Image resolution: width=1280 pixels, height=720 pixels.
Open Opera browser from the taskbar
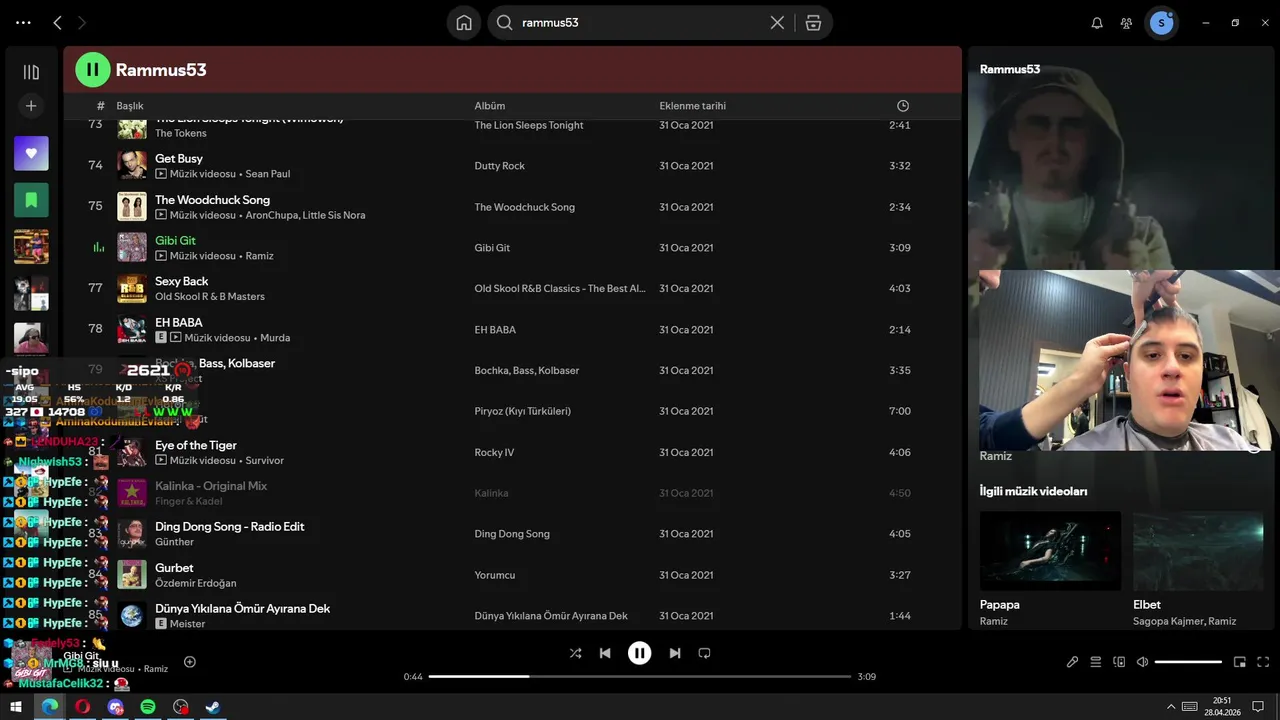pyautogui.click(x=82, y=707)
